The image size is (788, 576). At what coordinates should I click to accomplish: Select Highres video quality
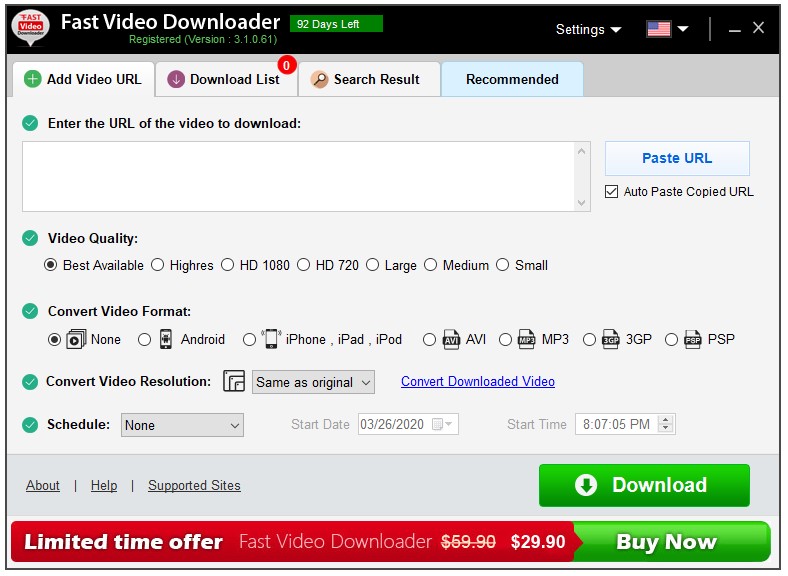pos(158,265)
